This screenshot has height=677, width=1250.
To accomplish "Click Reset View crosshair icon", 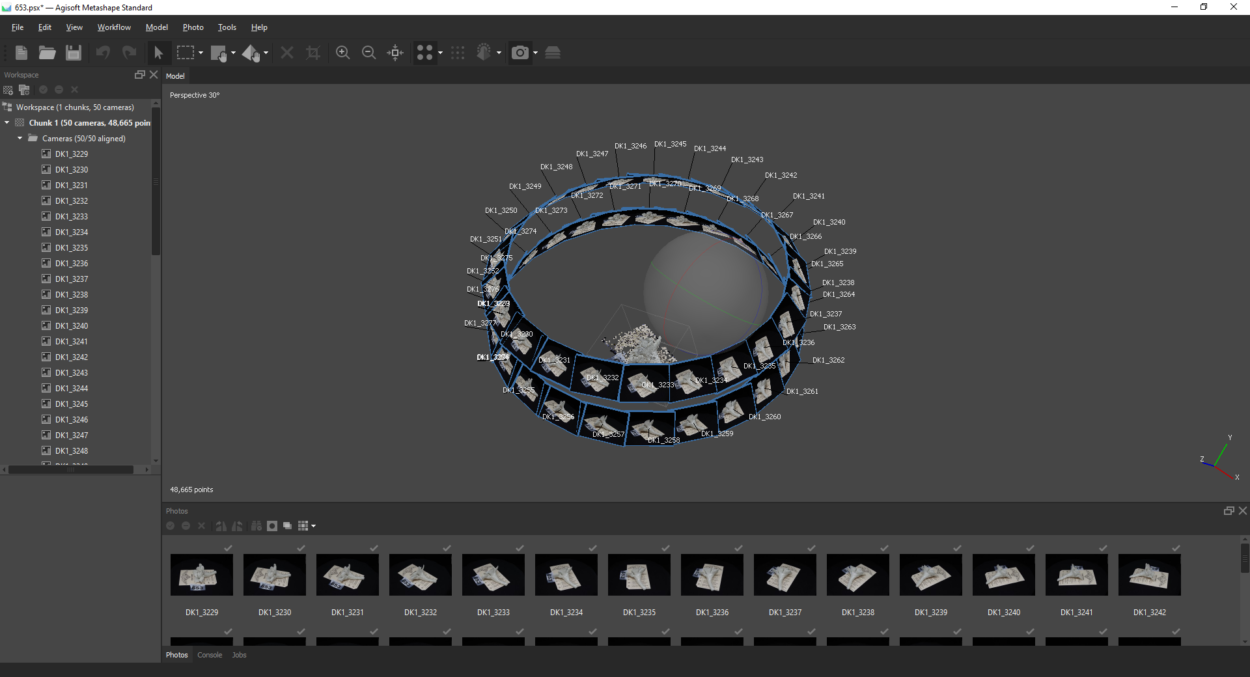I will 394,52.
